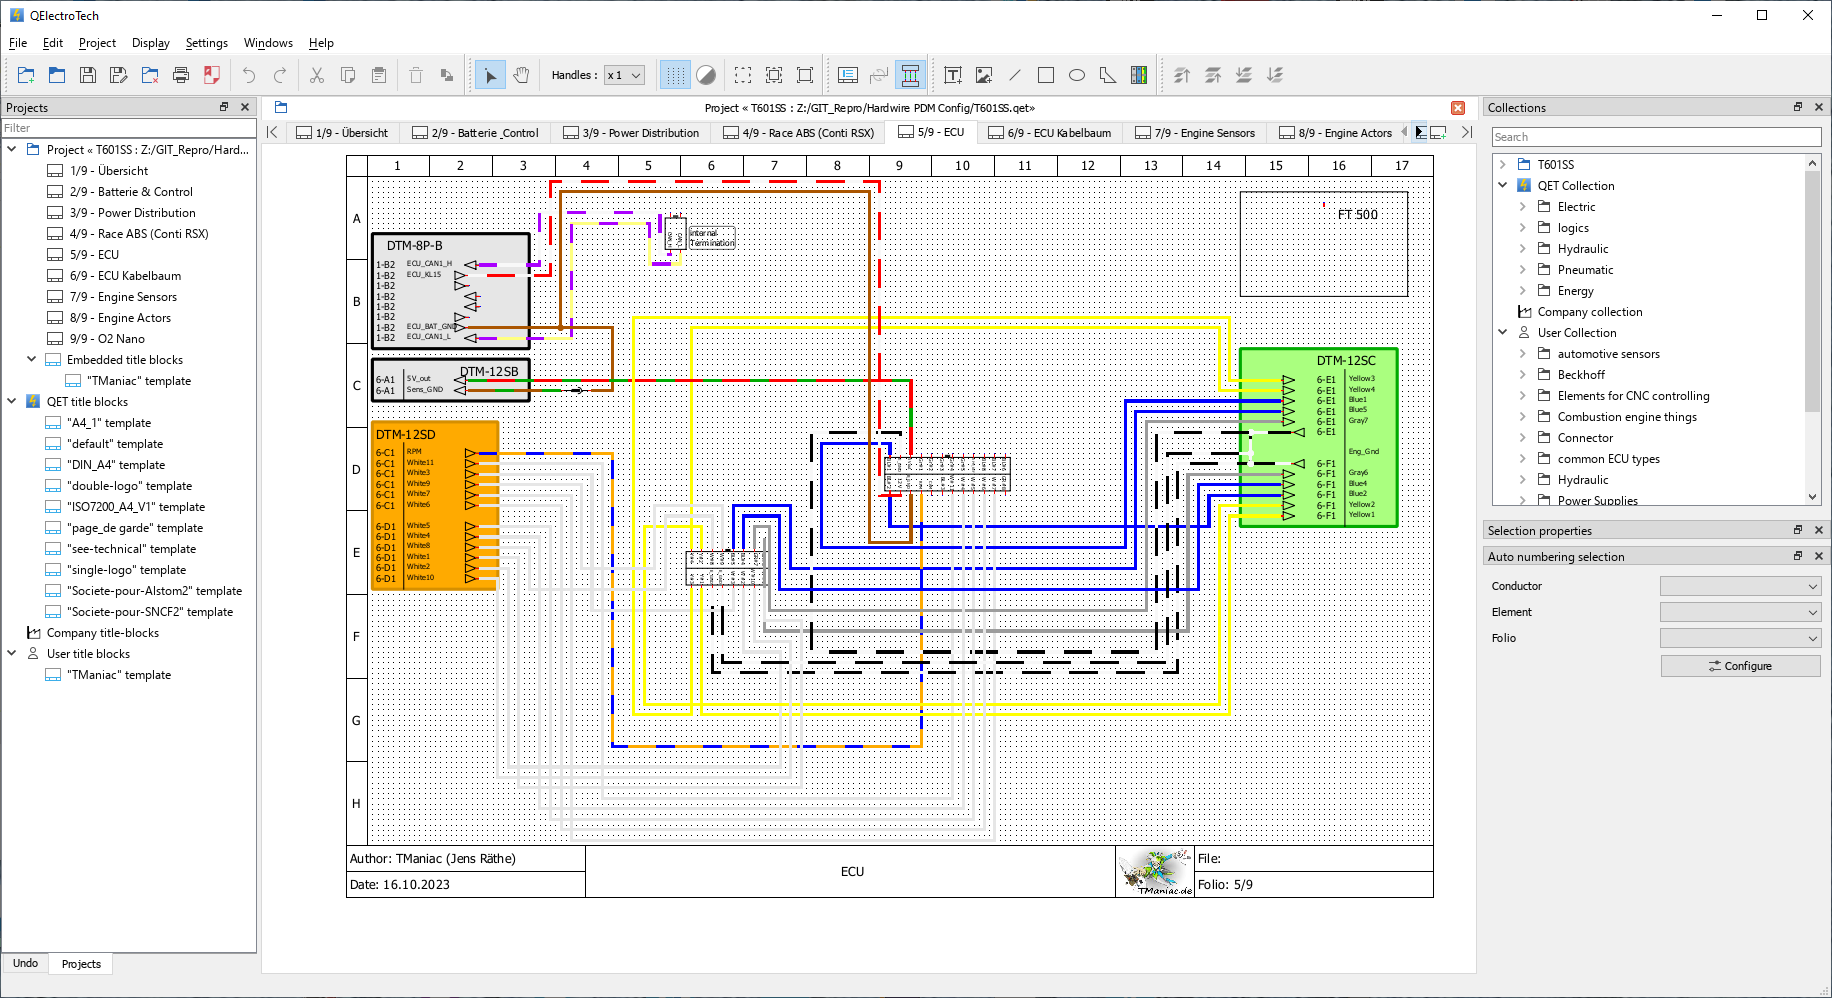Click the Print icon
The image size is (1832, 998).
coord(181,75)
